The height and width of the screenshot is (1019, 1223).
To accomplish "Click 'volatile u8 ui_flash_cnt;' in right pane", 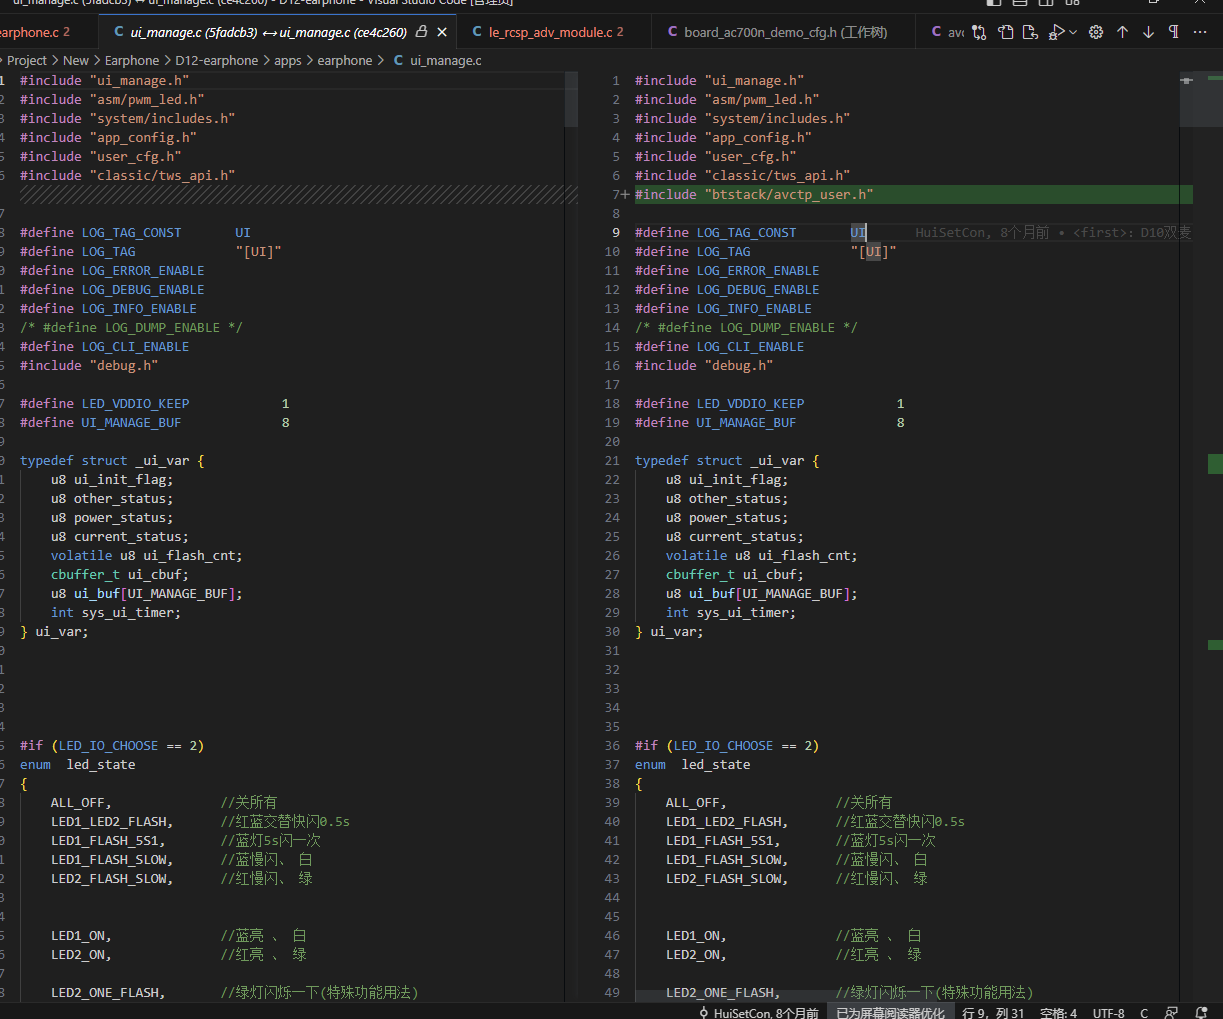I will 761,555.
